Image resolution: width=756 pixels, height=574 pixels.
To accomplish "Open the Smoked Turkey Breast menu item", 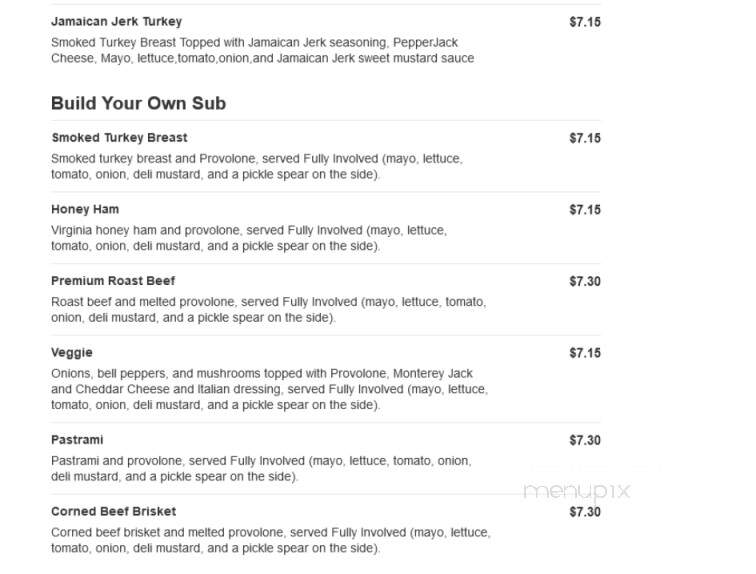I will tap(119, 138).
